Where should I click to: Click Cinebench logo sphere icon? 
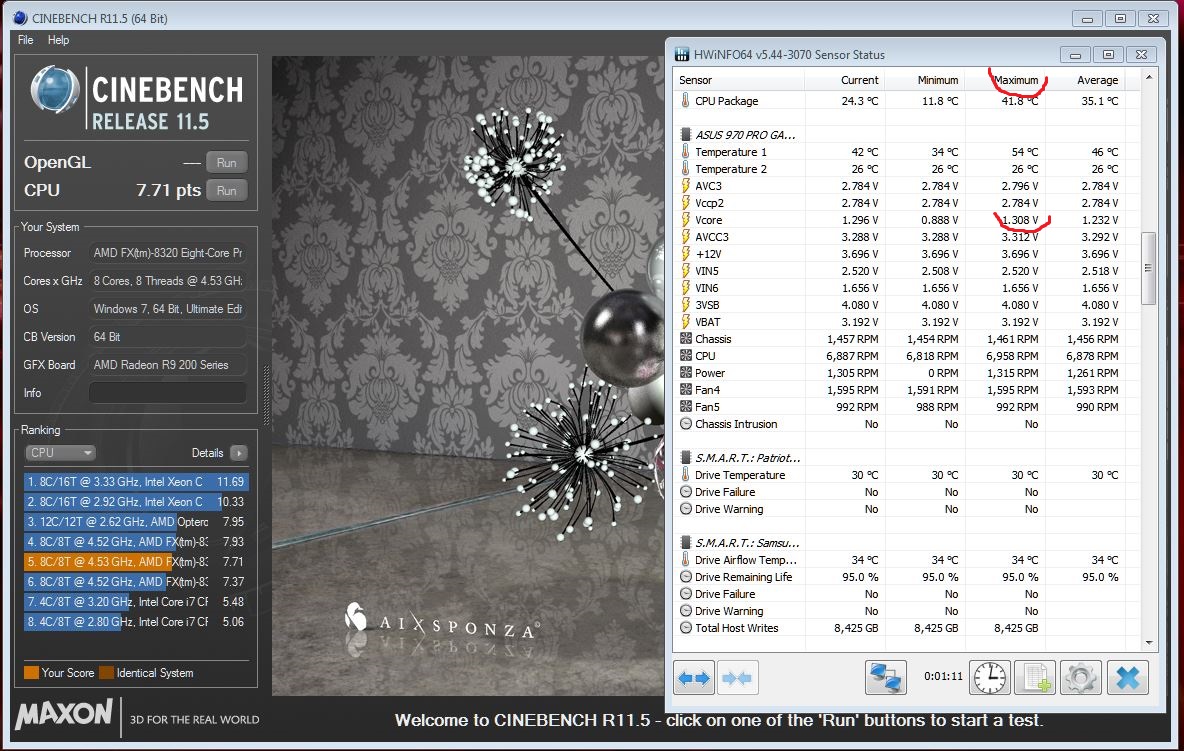click(x=54, y=89)
